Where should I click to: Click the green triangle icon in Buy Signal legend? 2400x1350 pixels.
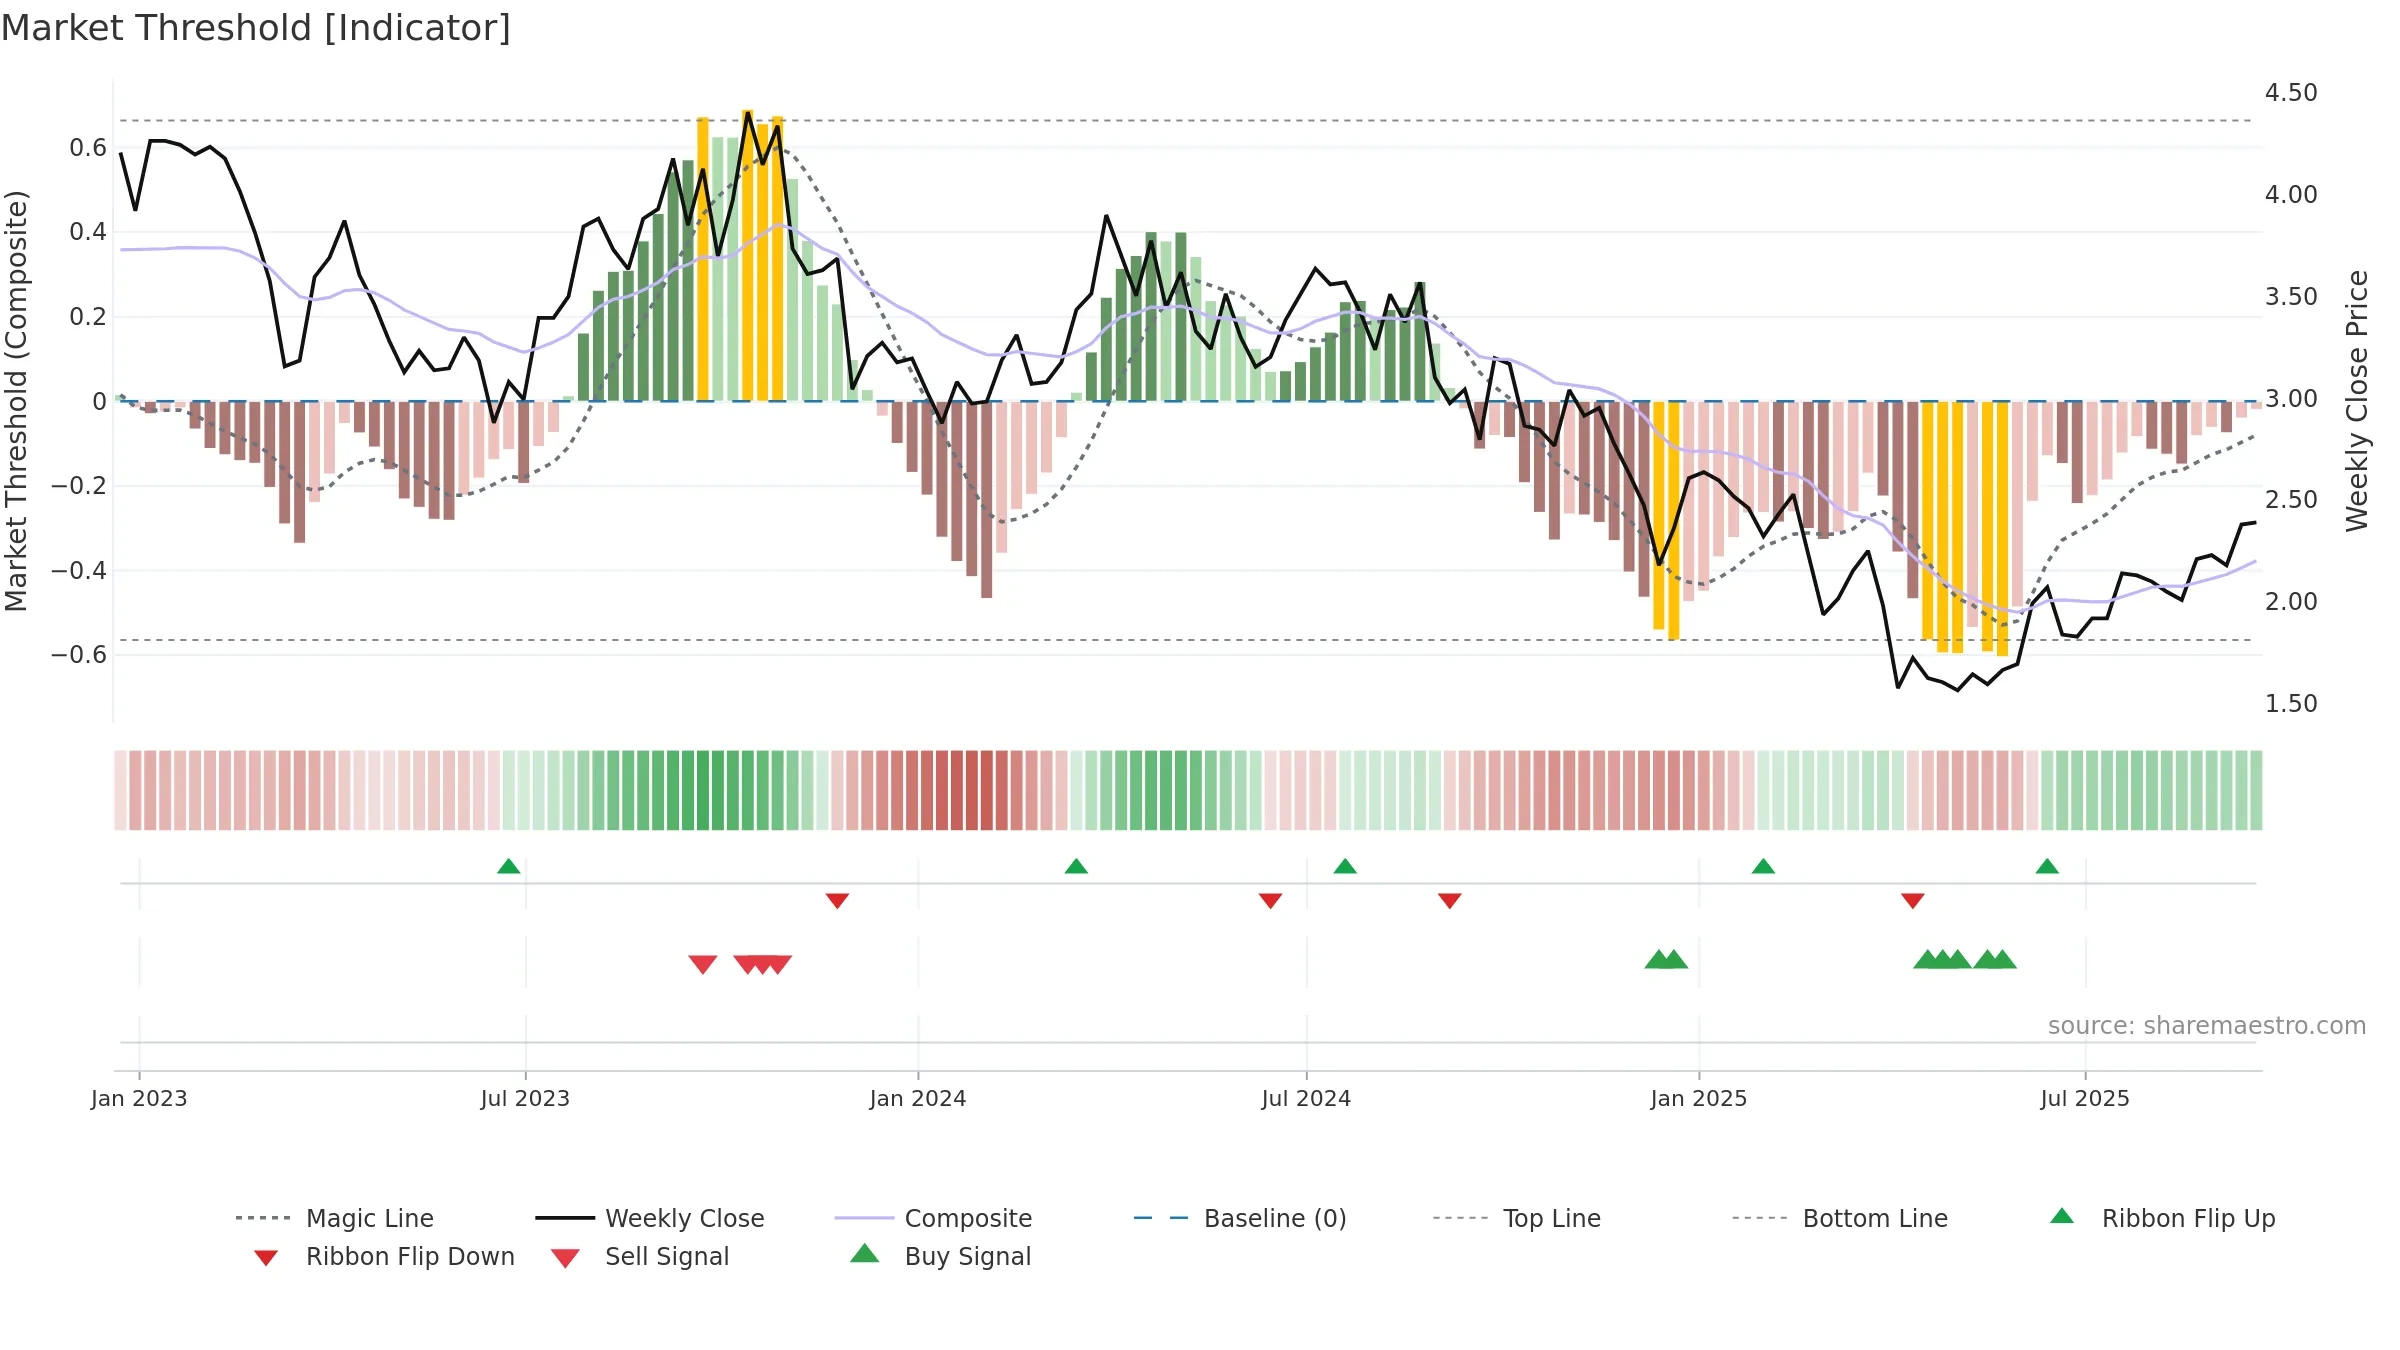pyautogui.click(x=864, y=1253)
